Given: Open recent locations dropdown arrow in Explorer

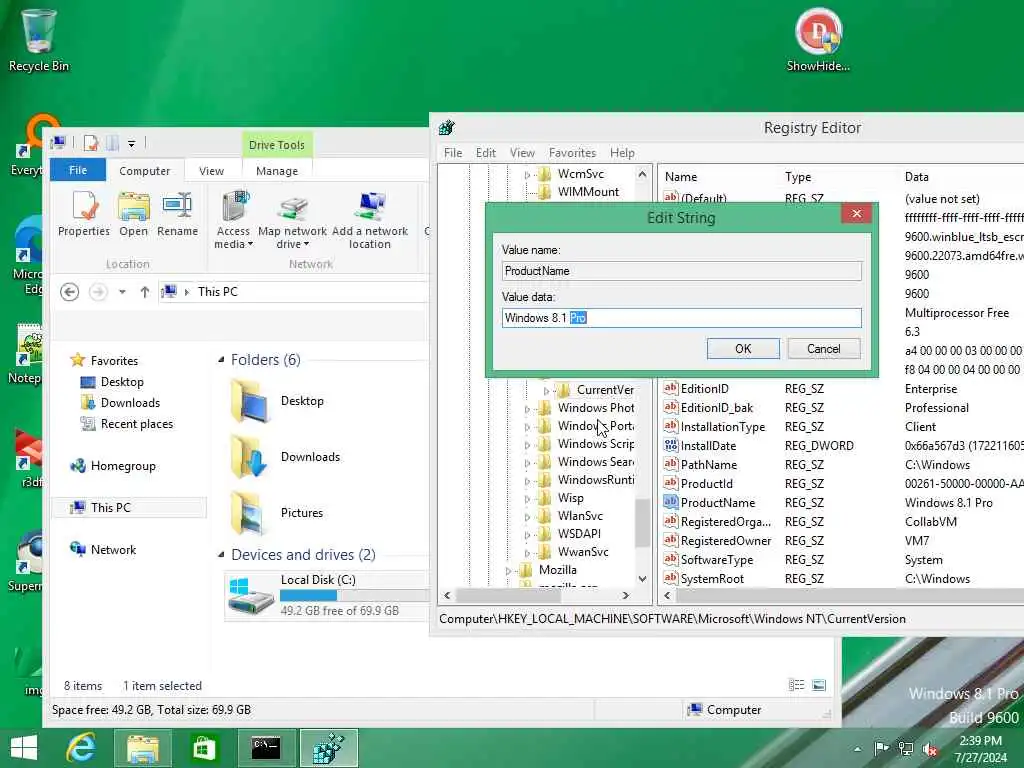Looking at the screenshot, I should click(122, 292).
